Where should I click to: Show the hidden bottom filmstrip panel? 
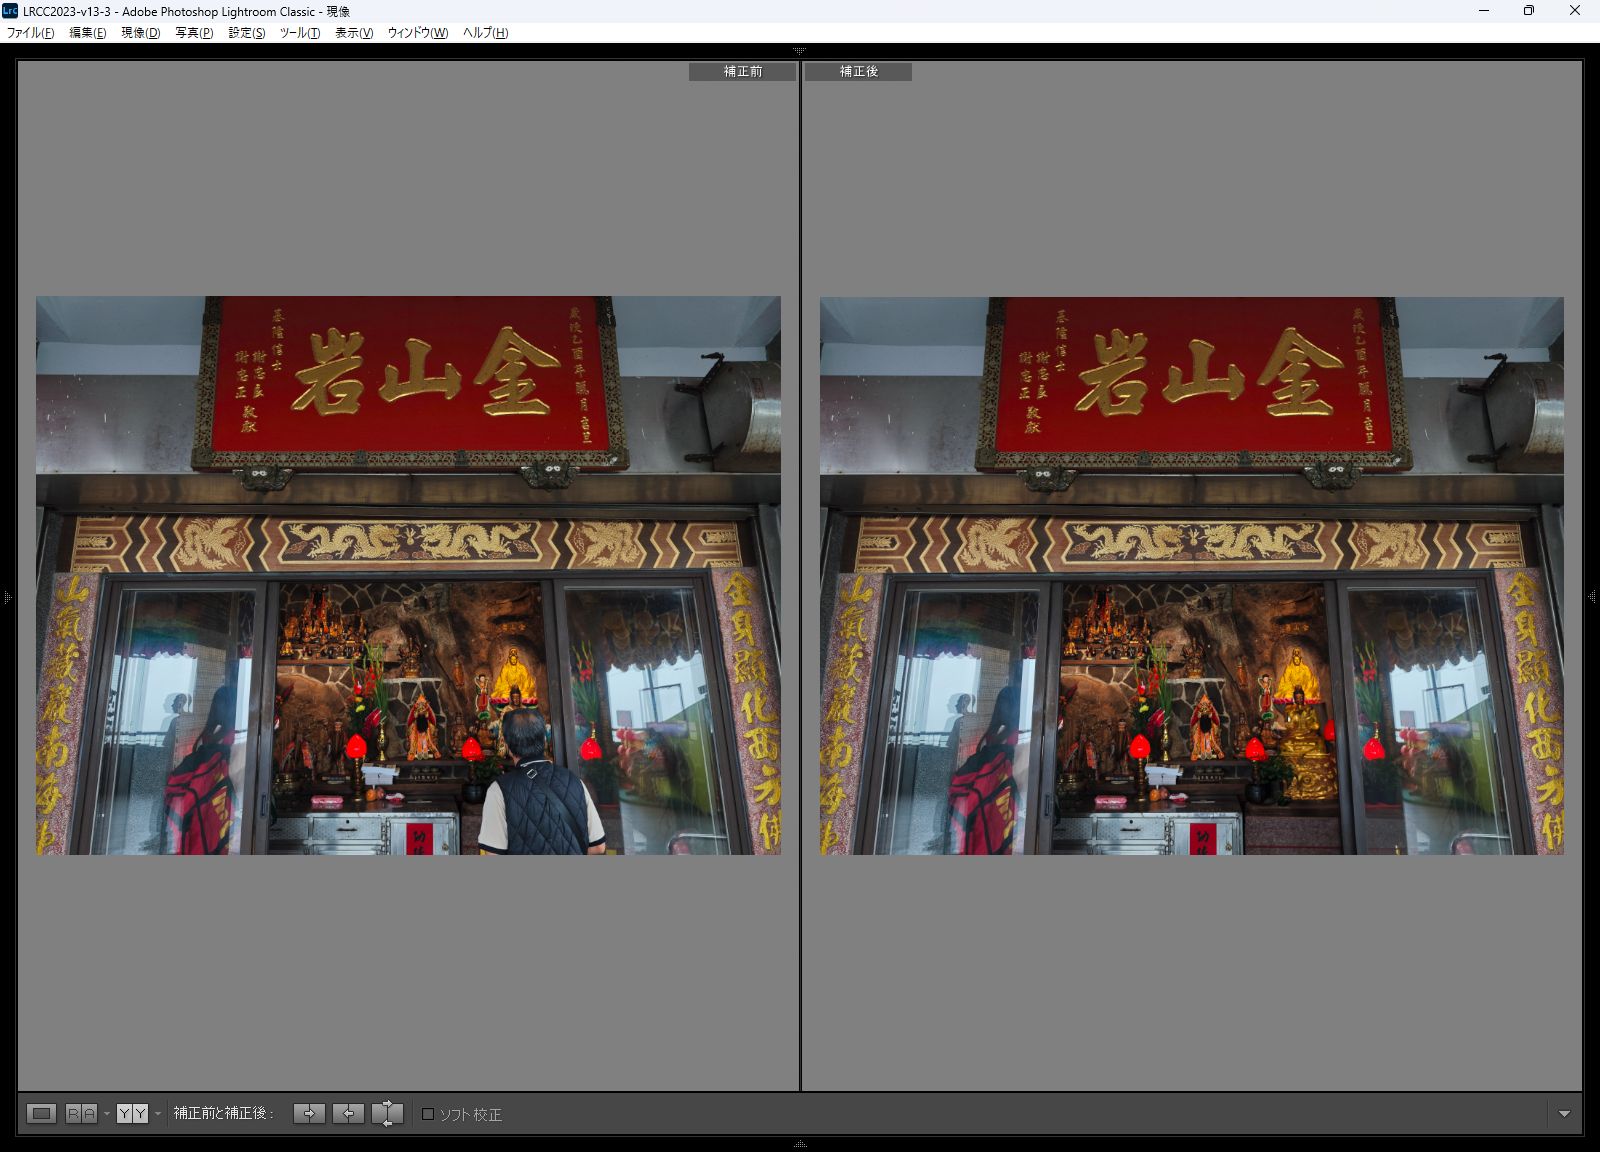[800, 1144]
